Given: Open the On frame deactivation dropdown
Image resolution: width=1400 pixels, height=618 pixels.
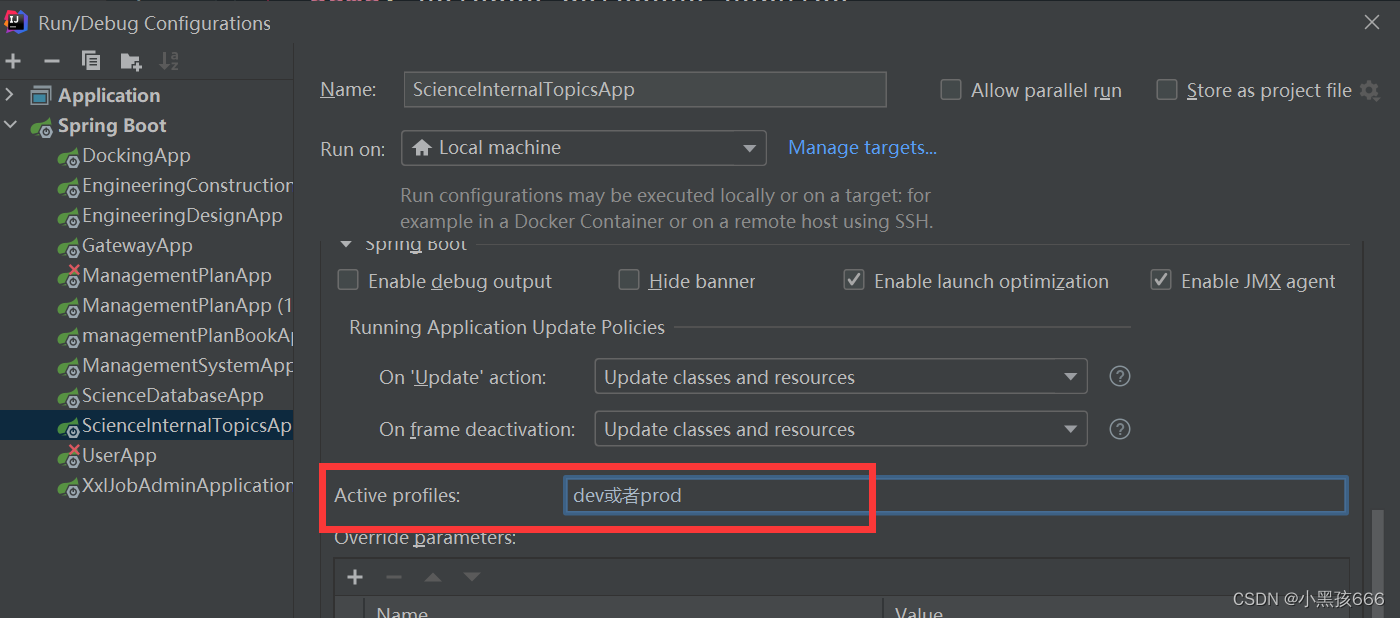Looking at the screenshot, I should [x=841, y=429].
